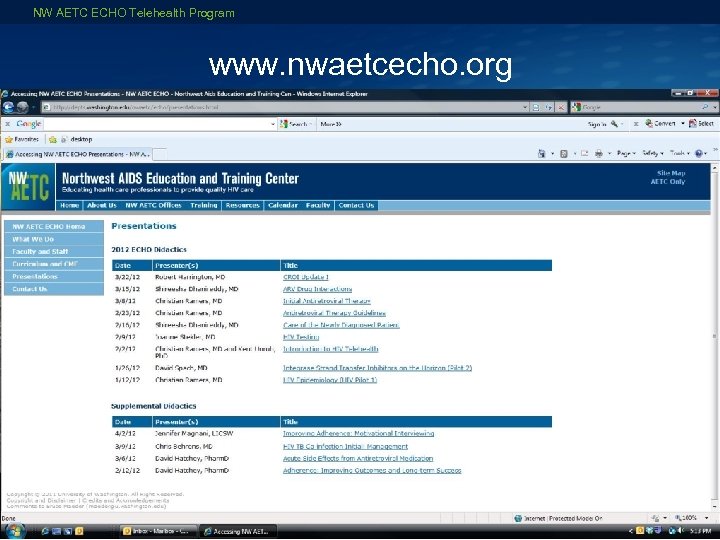The image size is (720, 540).
Task: Open the desktop favorites bar shortcut
Action: (77, 139)
